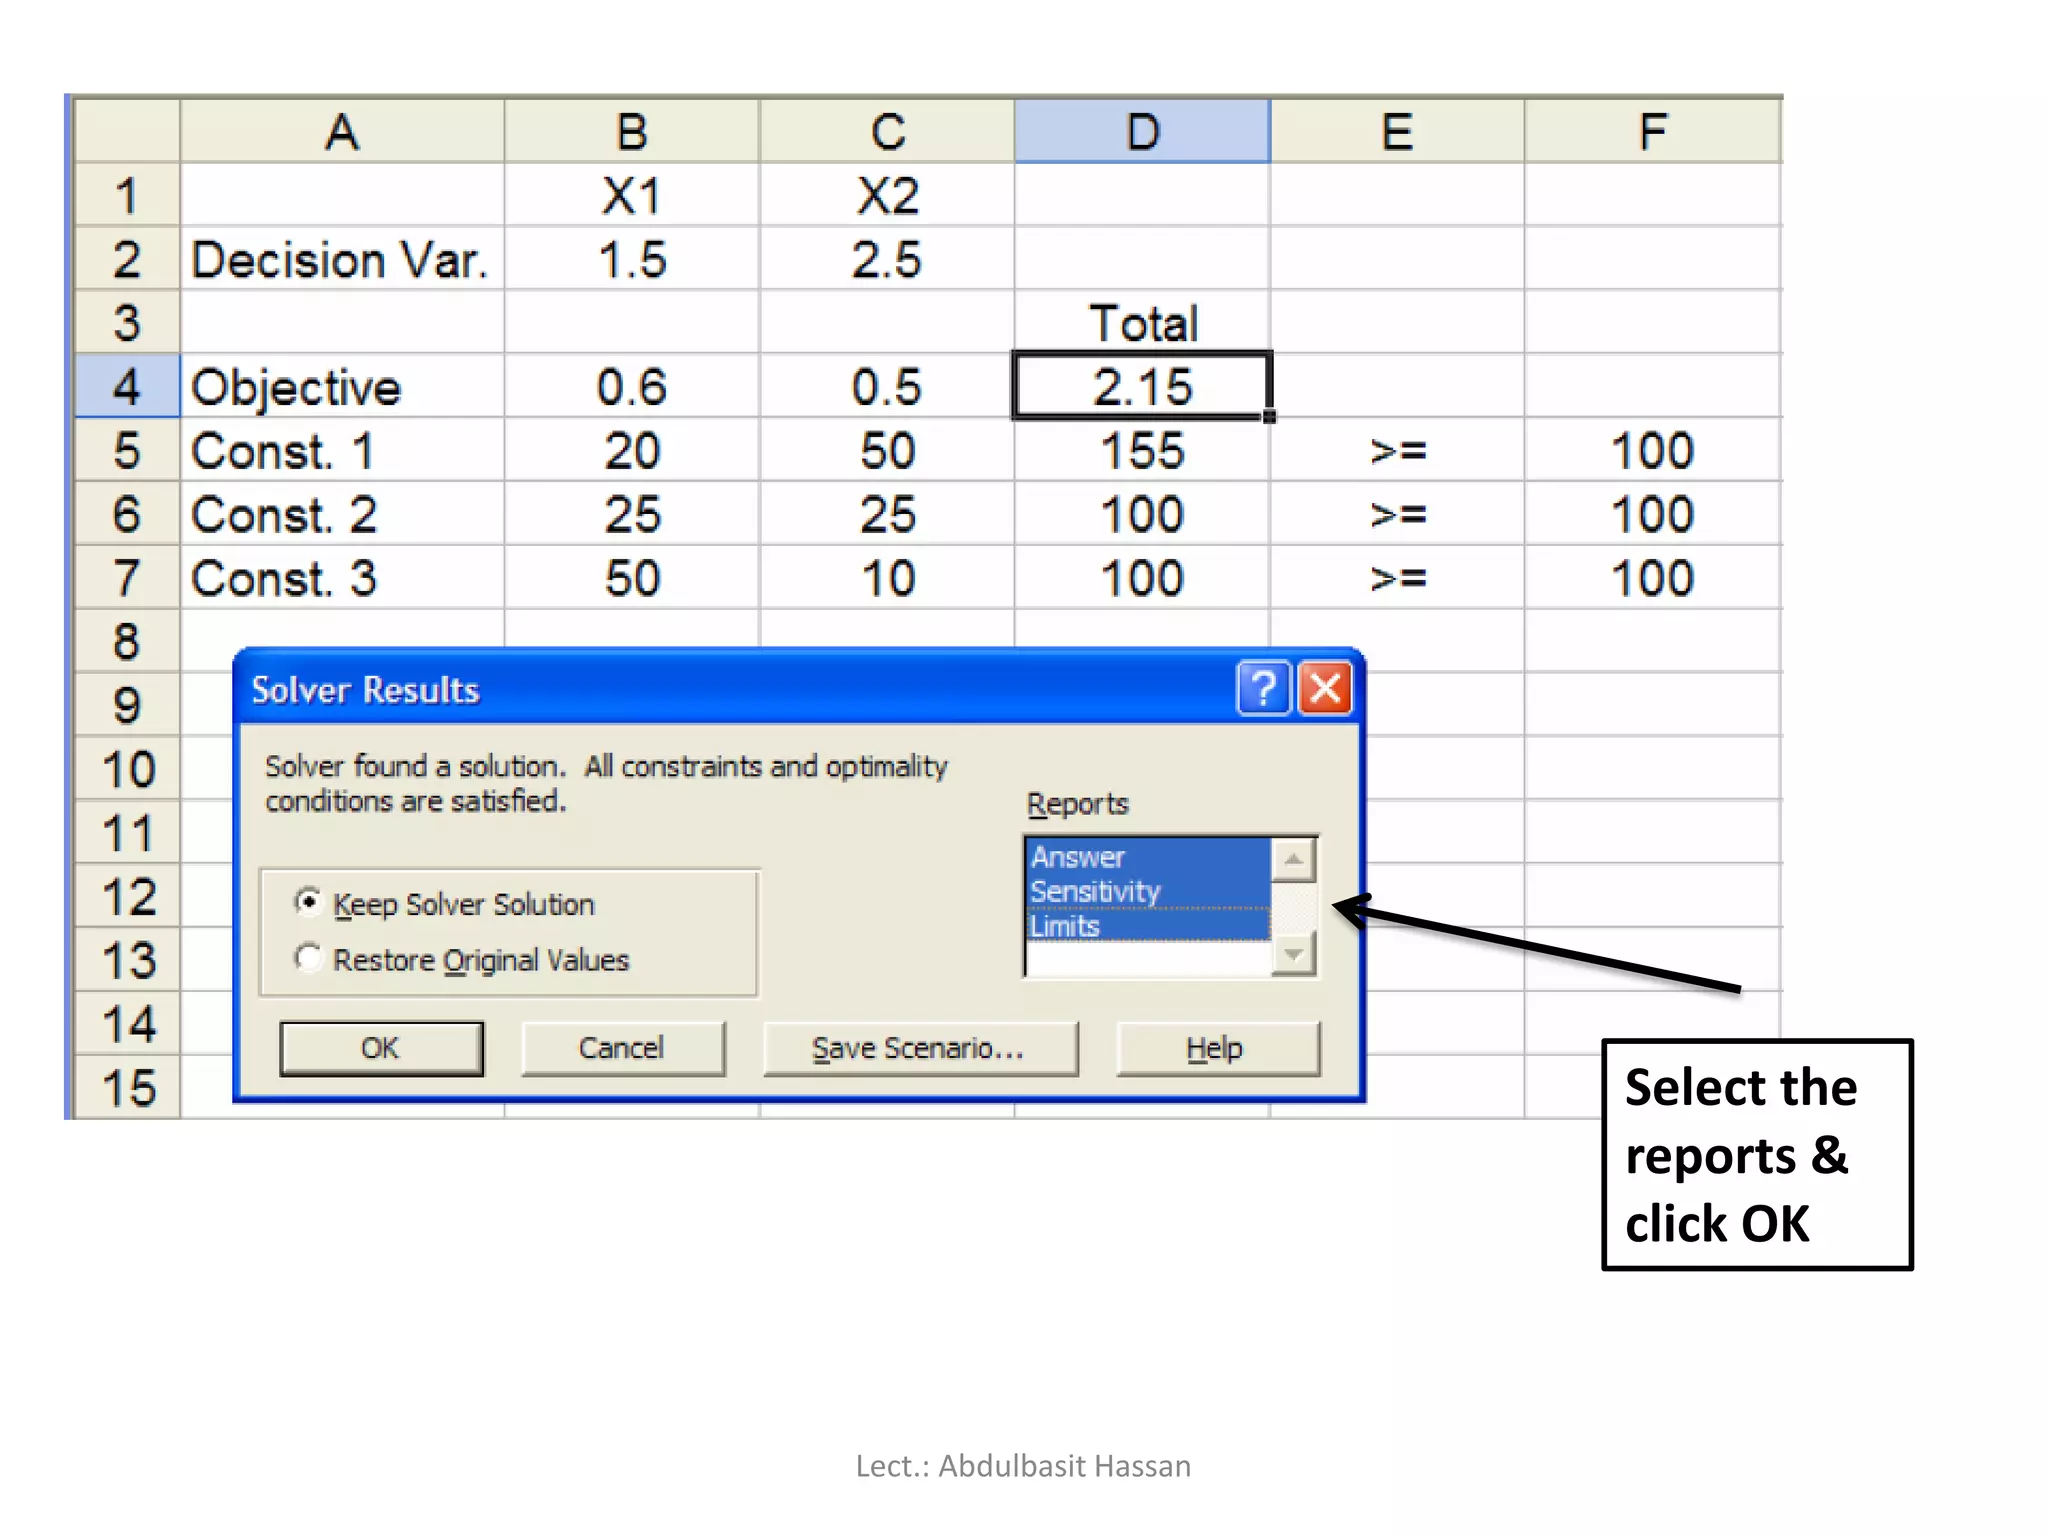Click Const. 2 total cell 100
The height and width of the screenshot is (1536, 2048).
point(1143,514)
